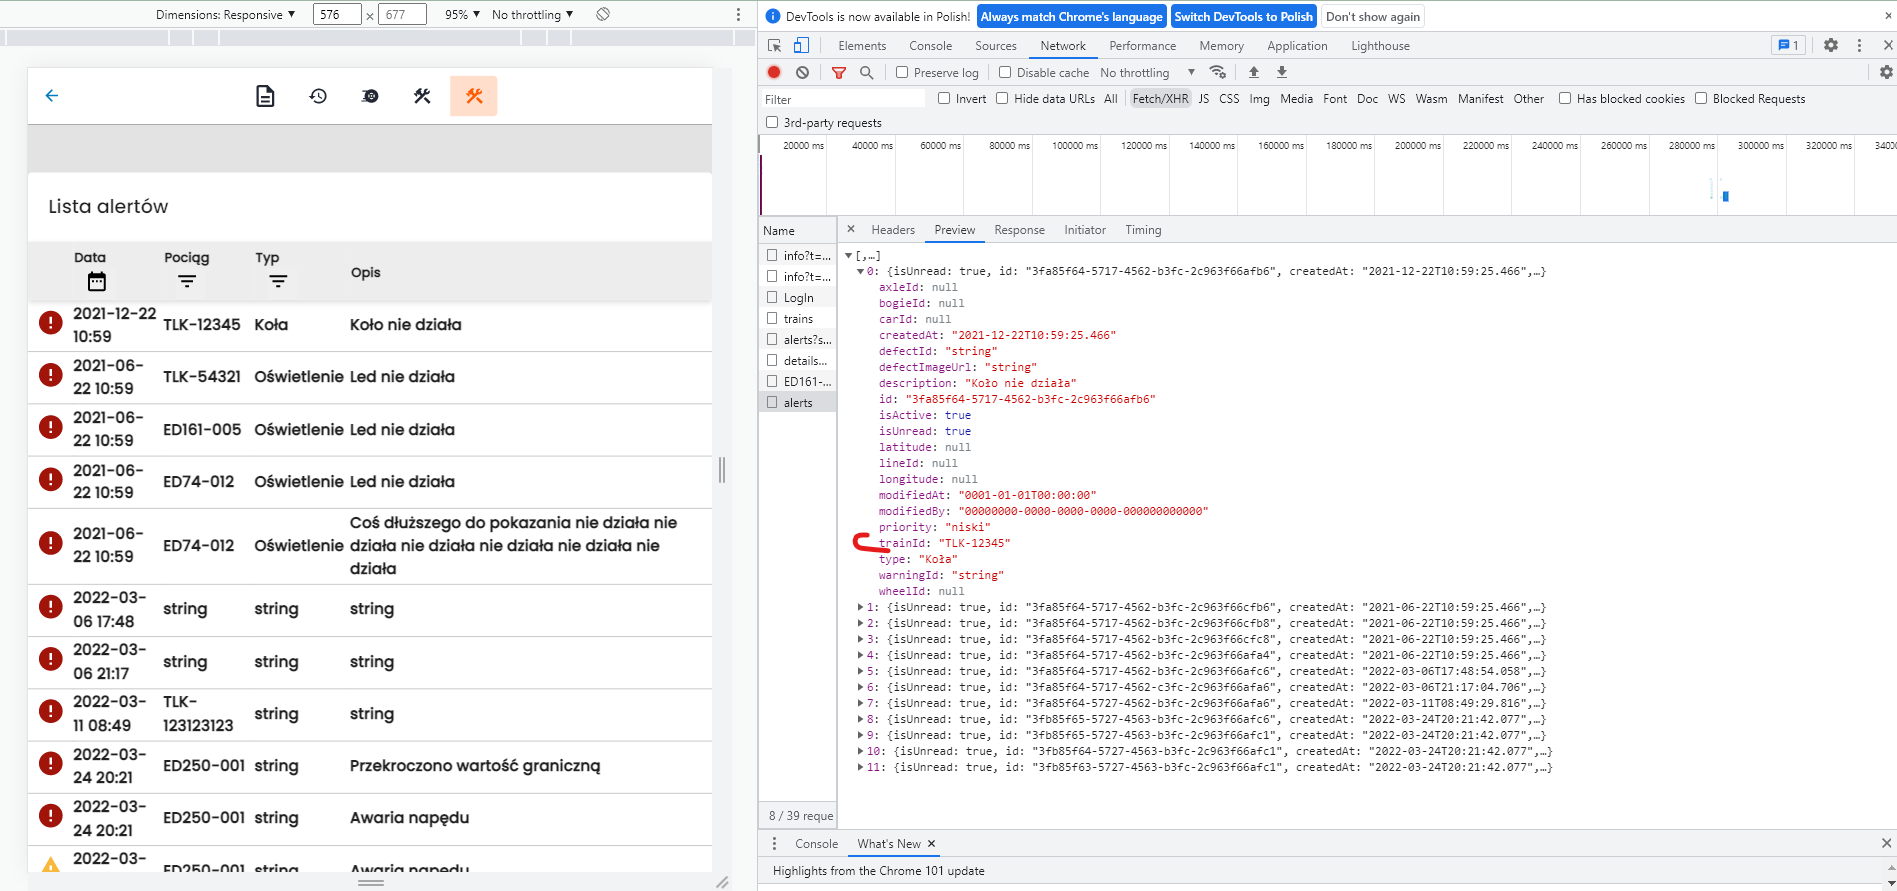Open the filter icon under Pociąg column
1897x891 pixels.
click(187, 282)
